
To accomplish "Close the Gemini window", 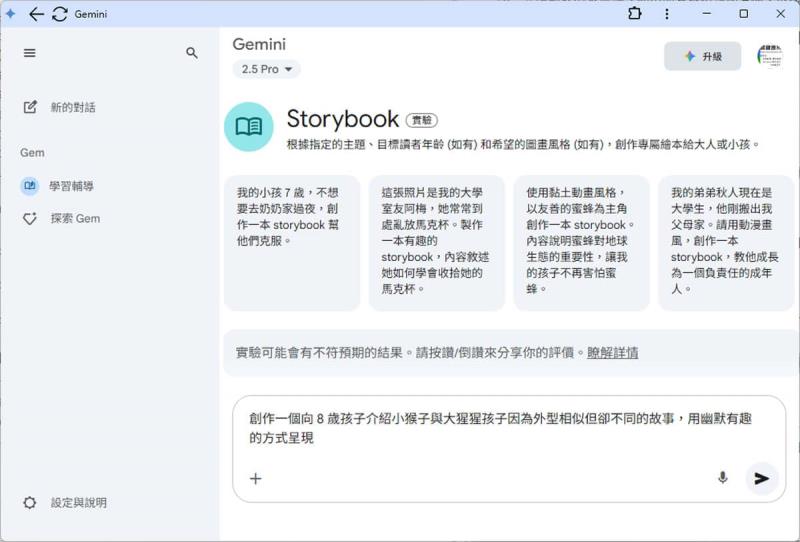I will [781, 14].
